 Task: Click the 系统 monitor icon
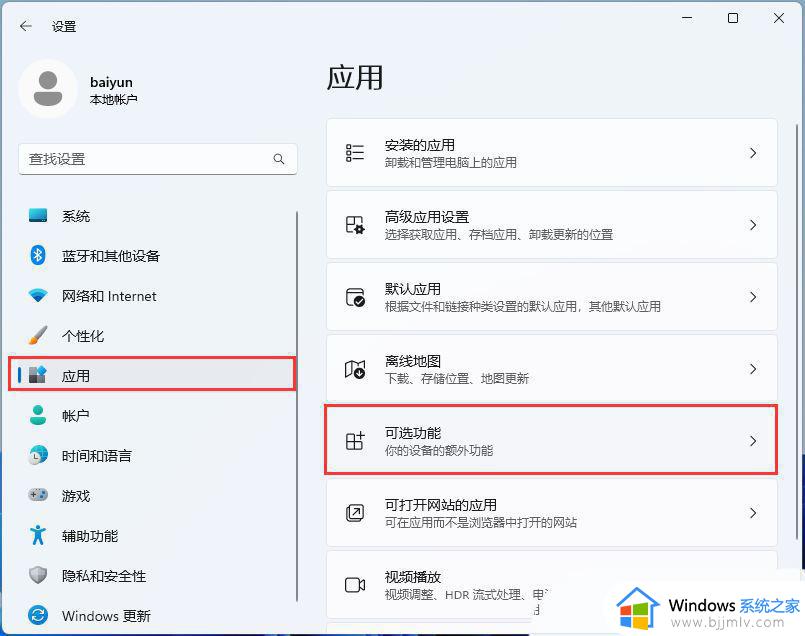coord(38,216)
